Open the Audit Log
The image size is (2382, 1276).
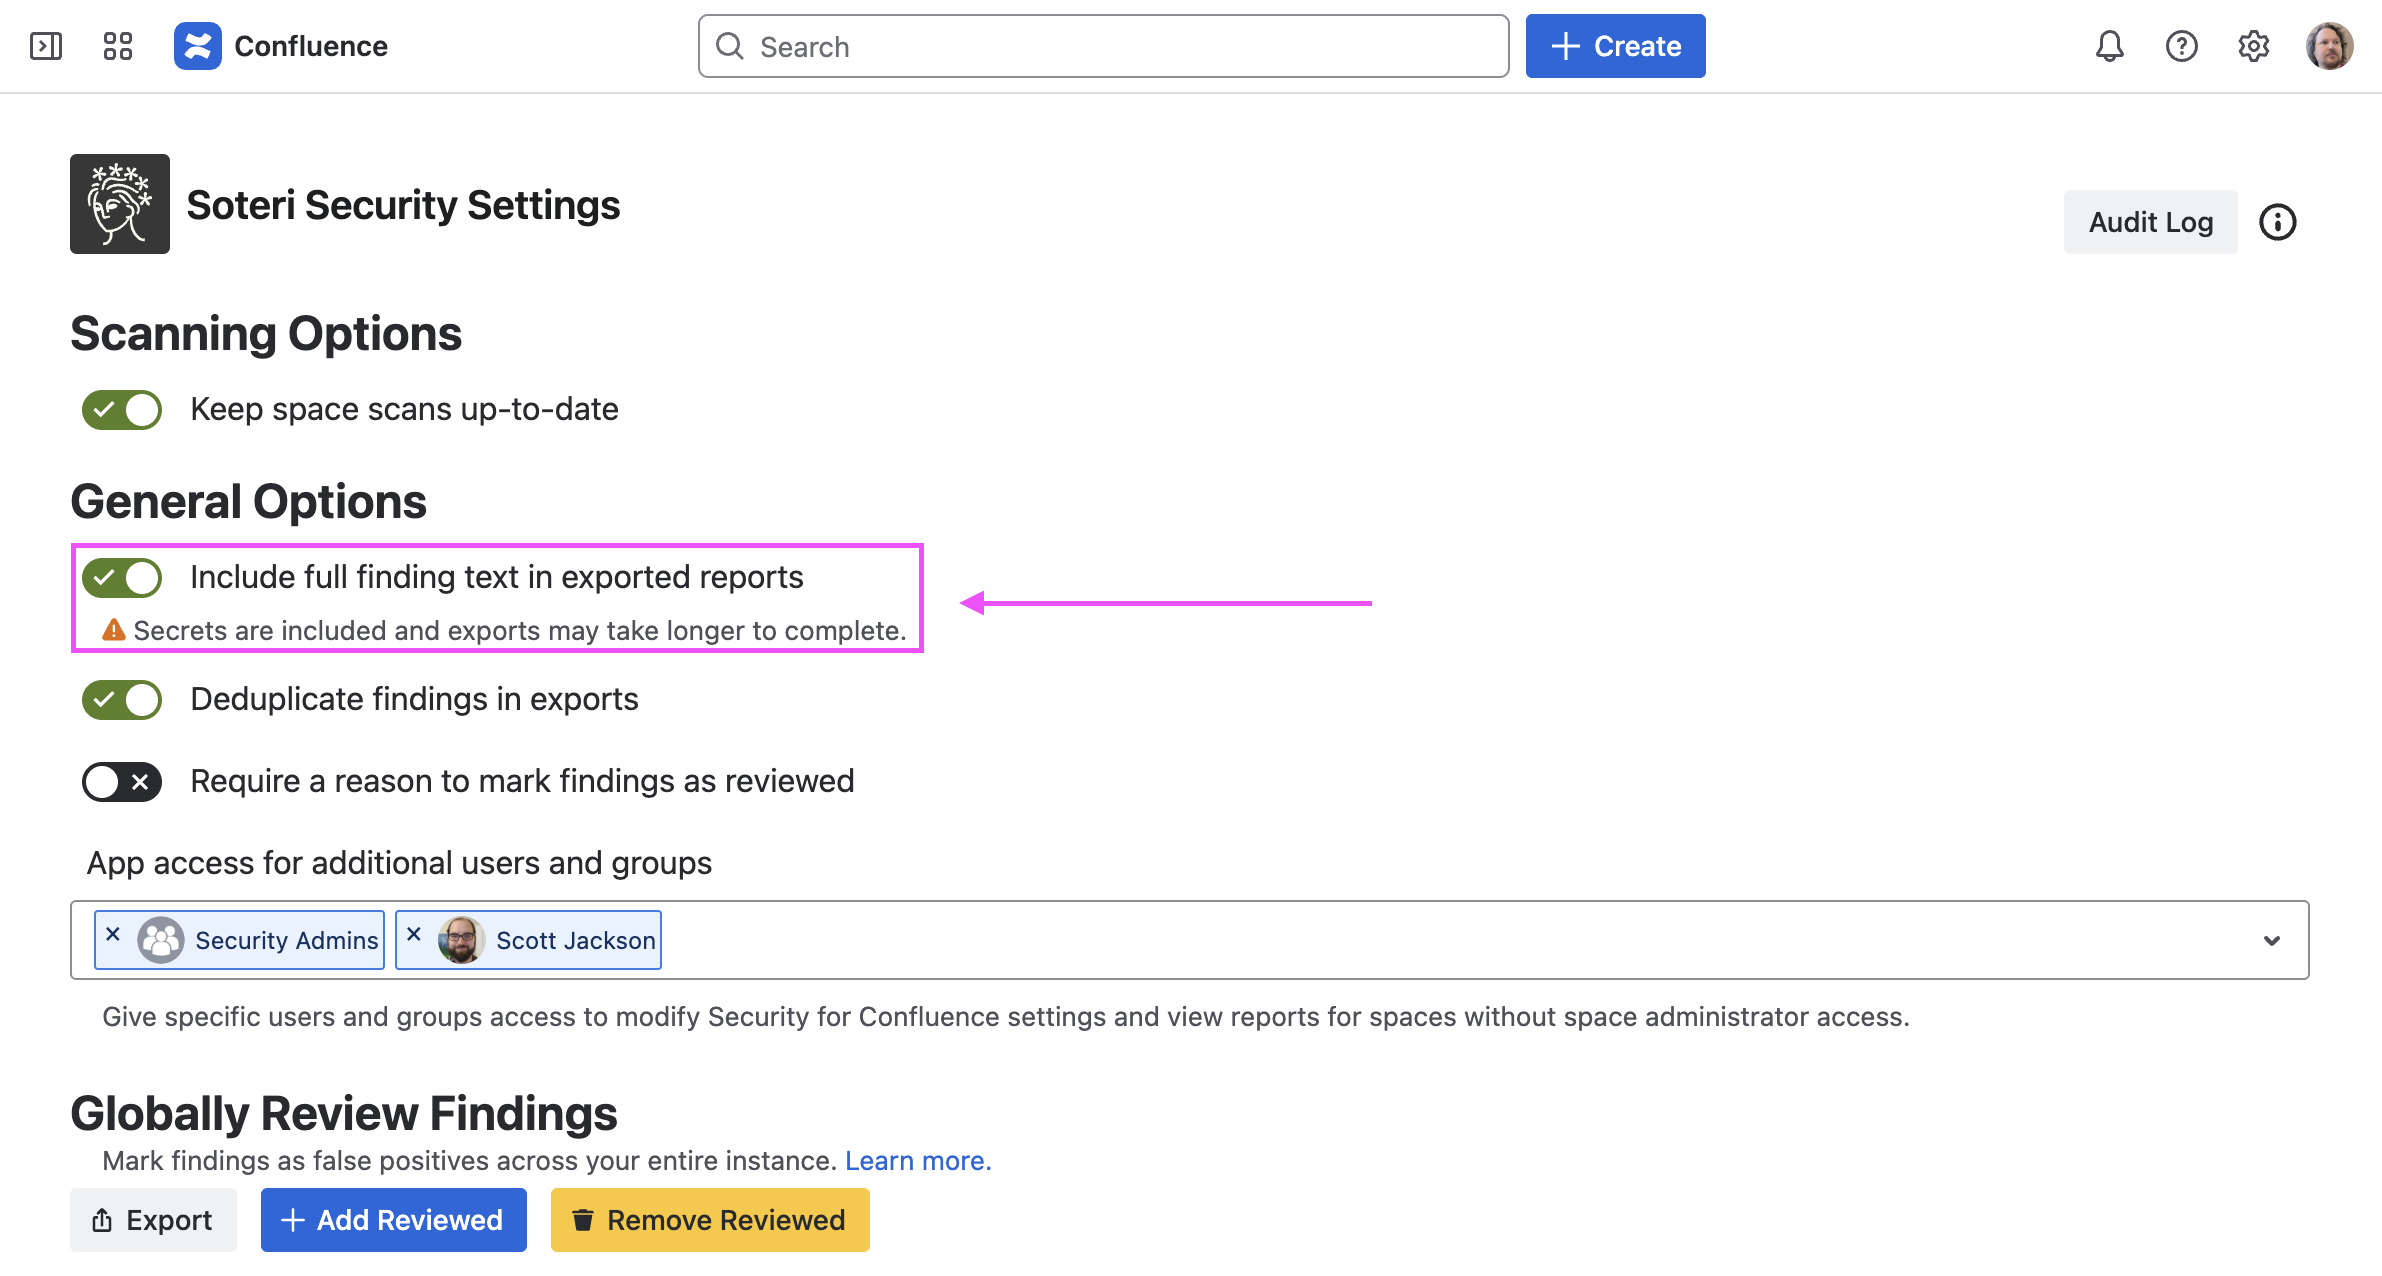tap(2150, 222)
